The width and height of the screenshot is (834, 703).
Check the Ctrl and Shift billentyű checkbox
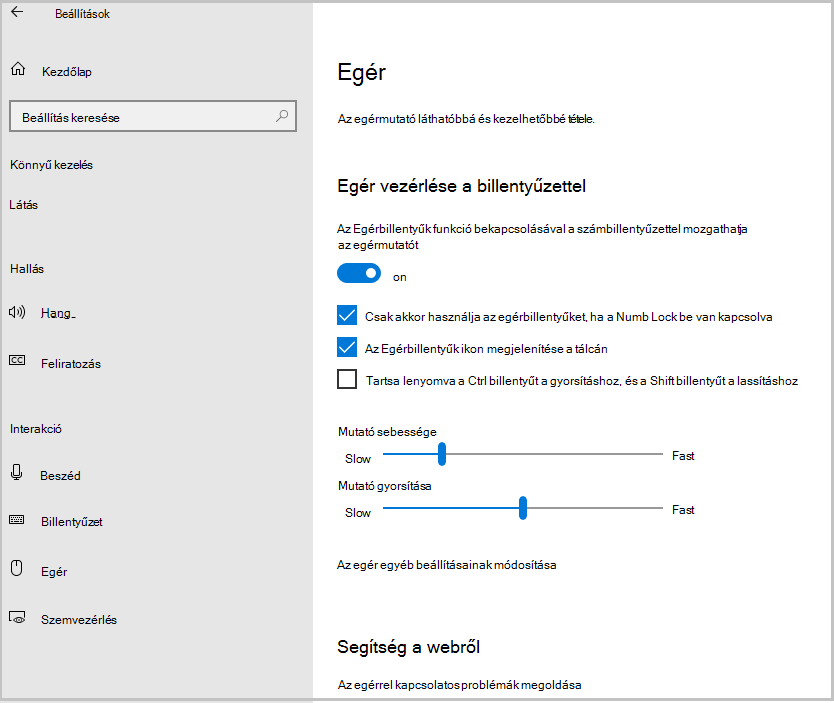coord(347,379)
